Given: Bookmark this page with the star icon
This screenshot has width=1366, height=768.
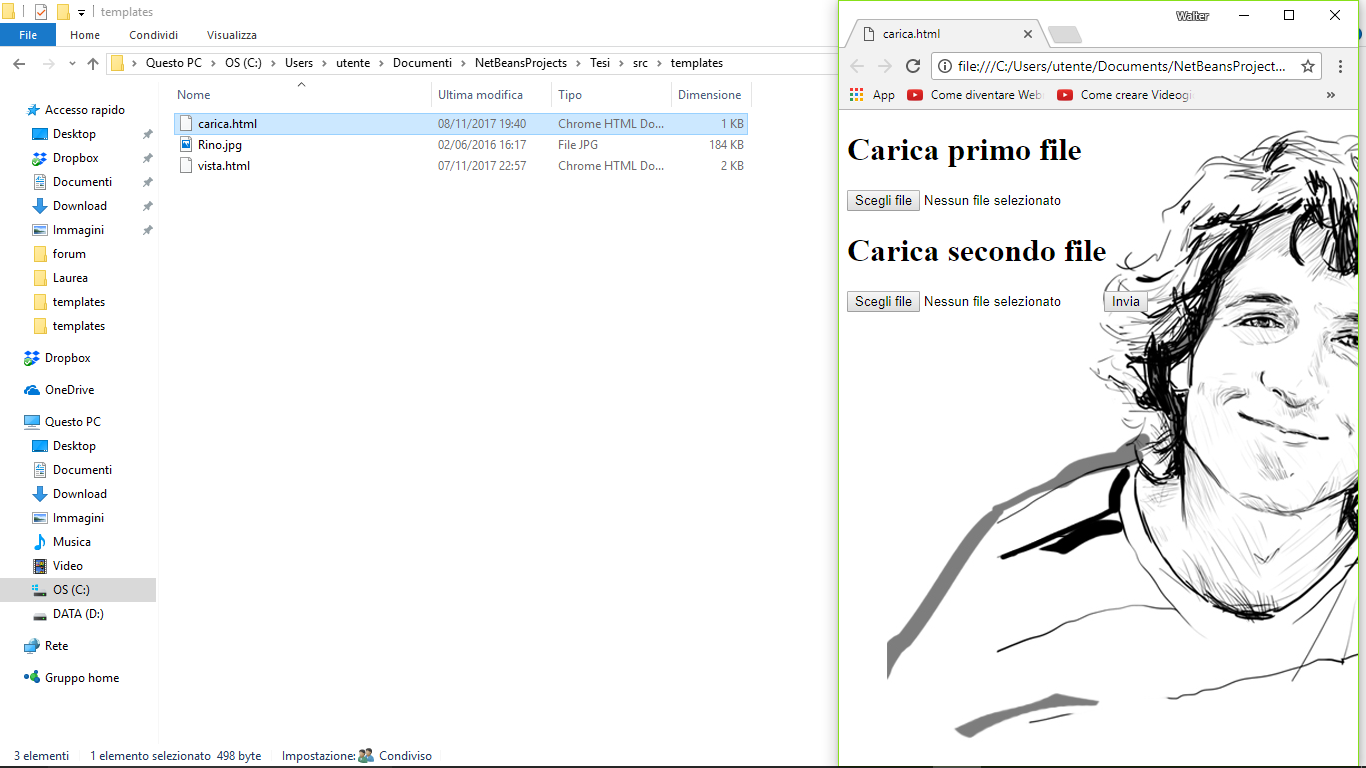Looking at the screenshot, I should [x=1307, y=66].
